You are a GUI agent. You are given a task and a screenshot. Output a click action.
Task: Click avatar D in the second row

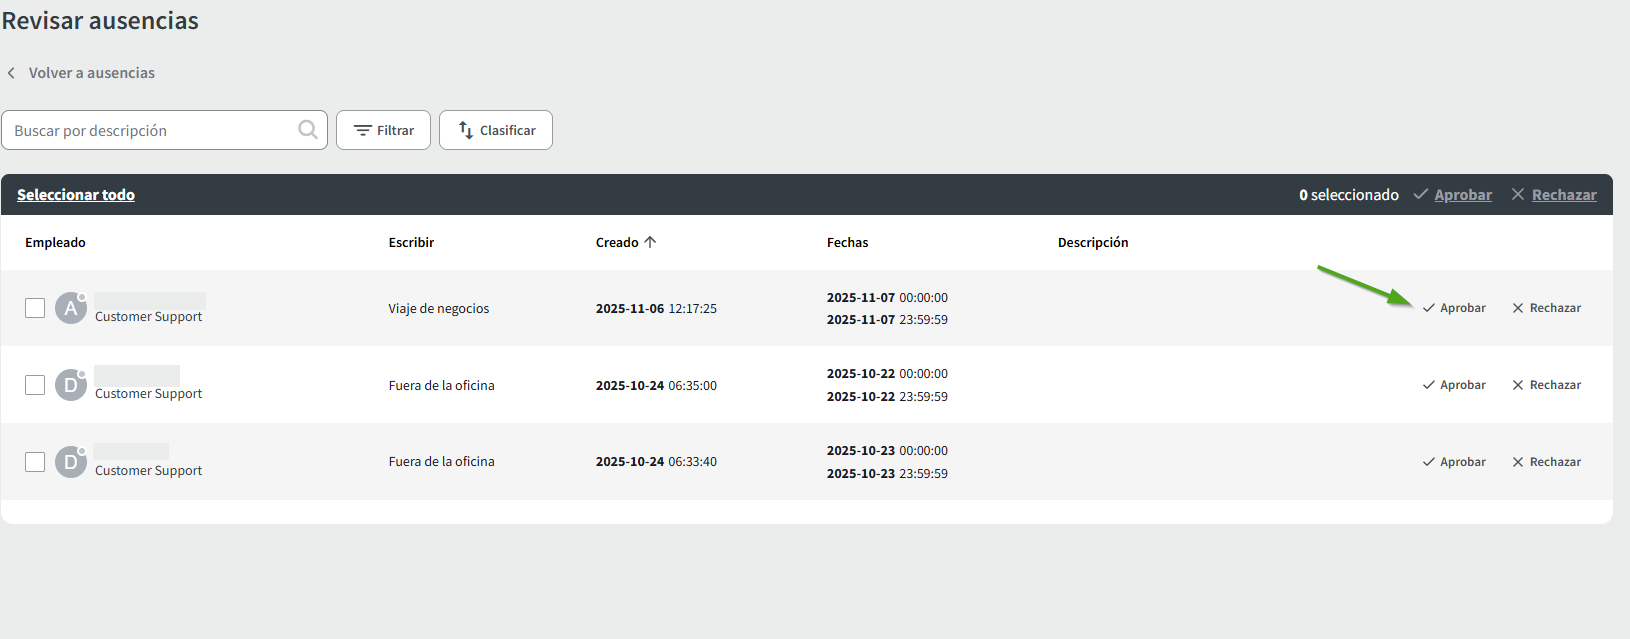[70, 385]
